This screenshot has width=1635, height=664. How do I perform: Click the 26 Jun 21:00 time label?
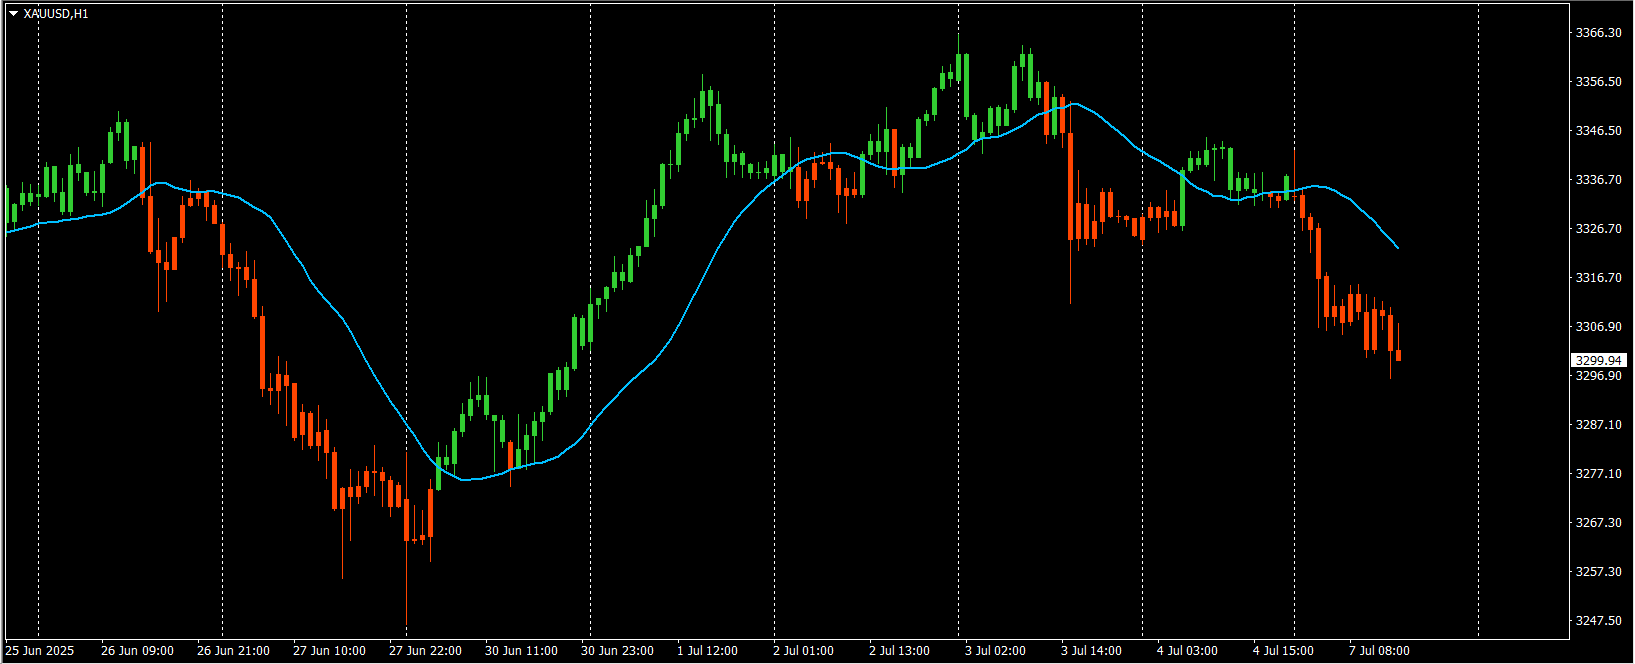click(x=233, y=651)
